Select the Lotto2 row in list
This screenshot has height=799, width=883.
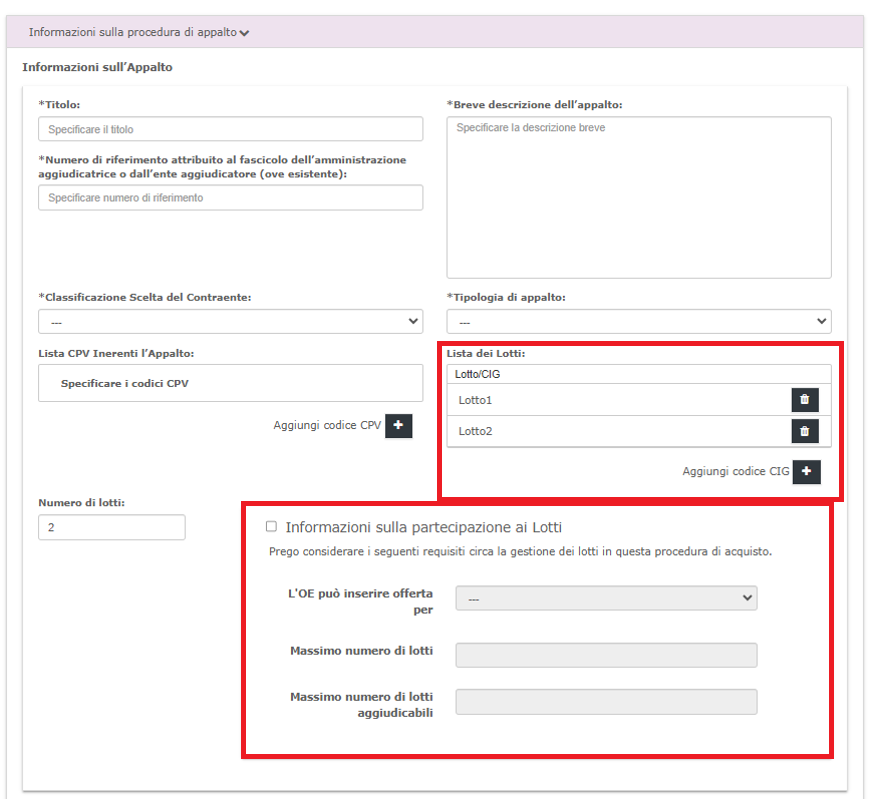[x=600, y=431]
